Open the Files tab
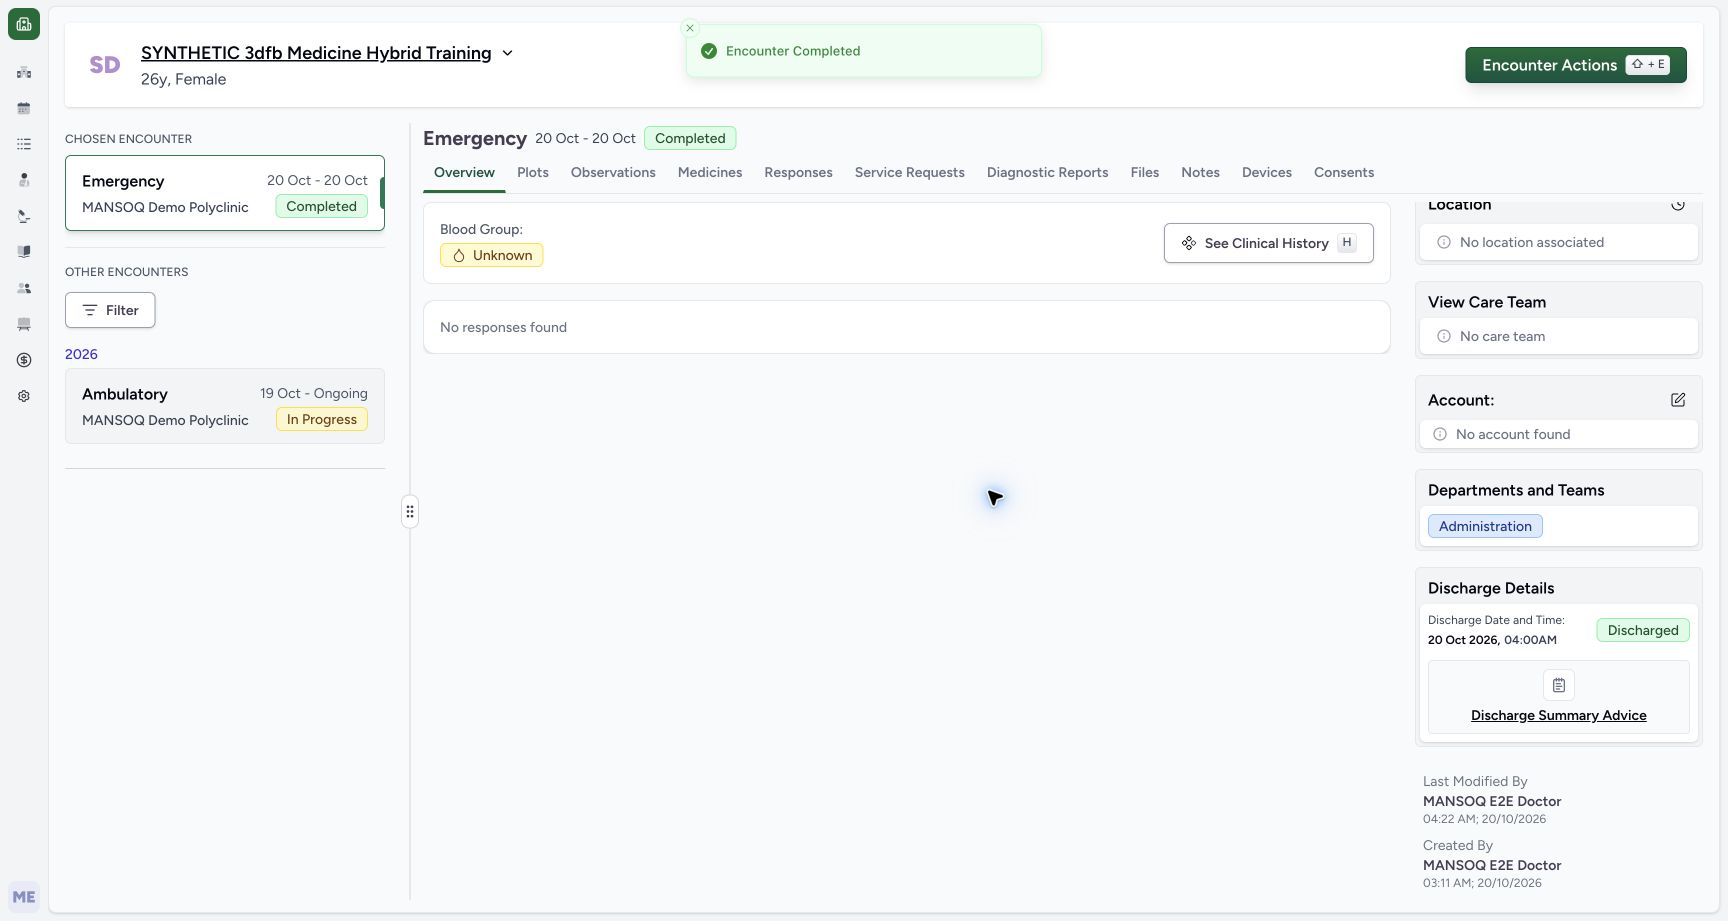 pos(1145,172)
